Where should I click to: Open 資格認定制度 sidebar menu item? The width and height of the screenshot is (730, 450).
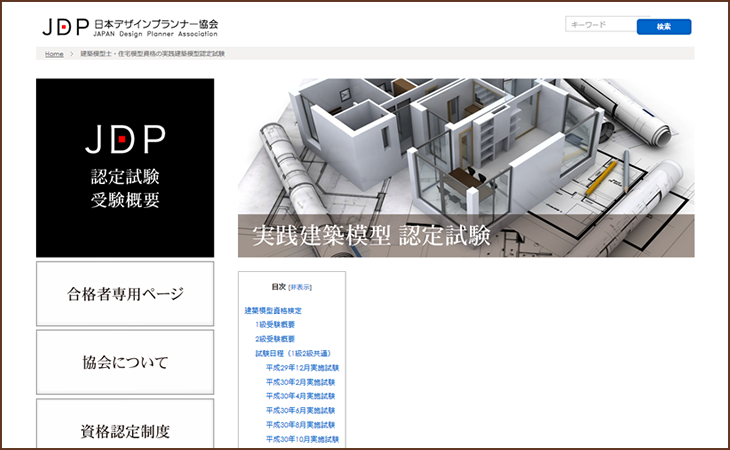tap(125, 431)
